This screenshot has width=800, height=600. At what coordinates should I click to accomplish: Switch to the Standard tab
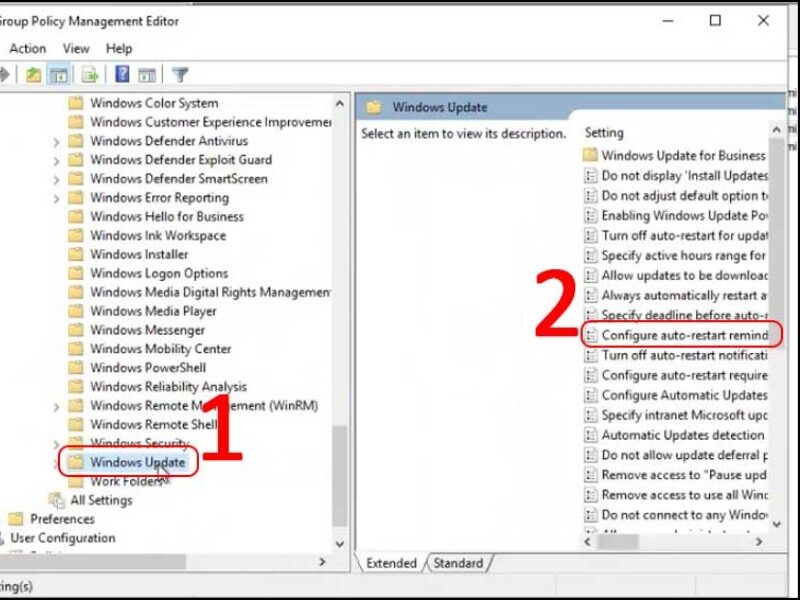click(459, 563)
